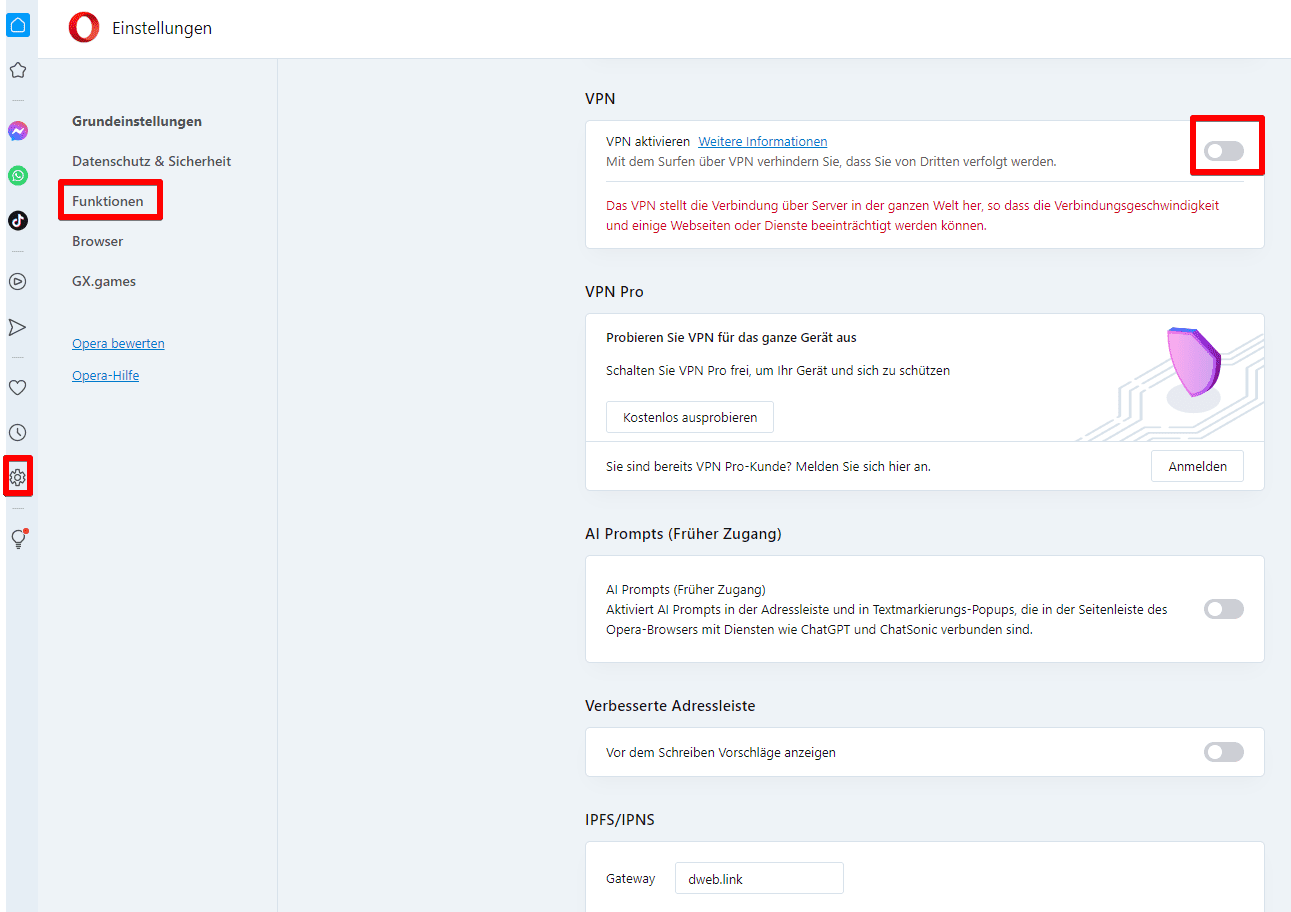
Task: Launch TikTok from the sidebar
Action: click(18, 221)
